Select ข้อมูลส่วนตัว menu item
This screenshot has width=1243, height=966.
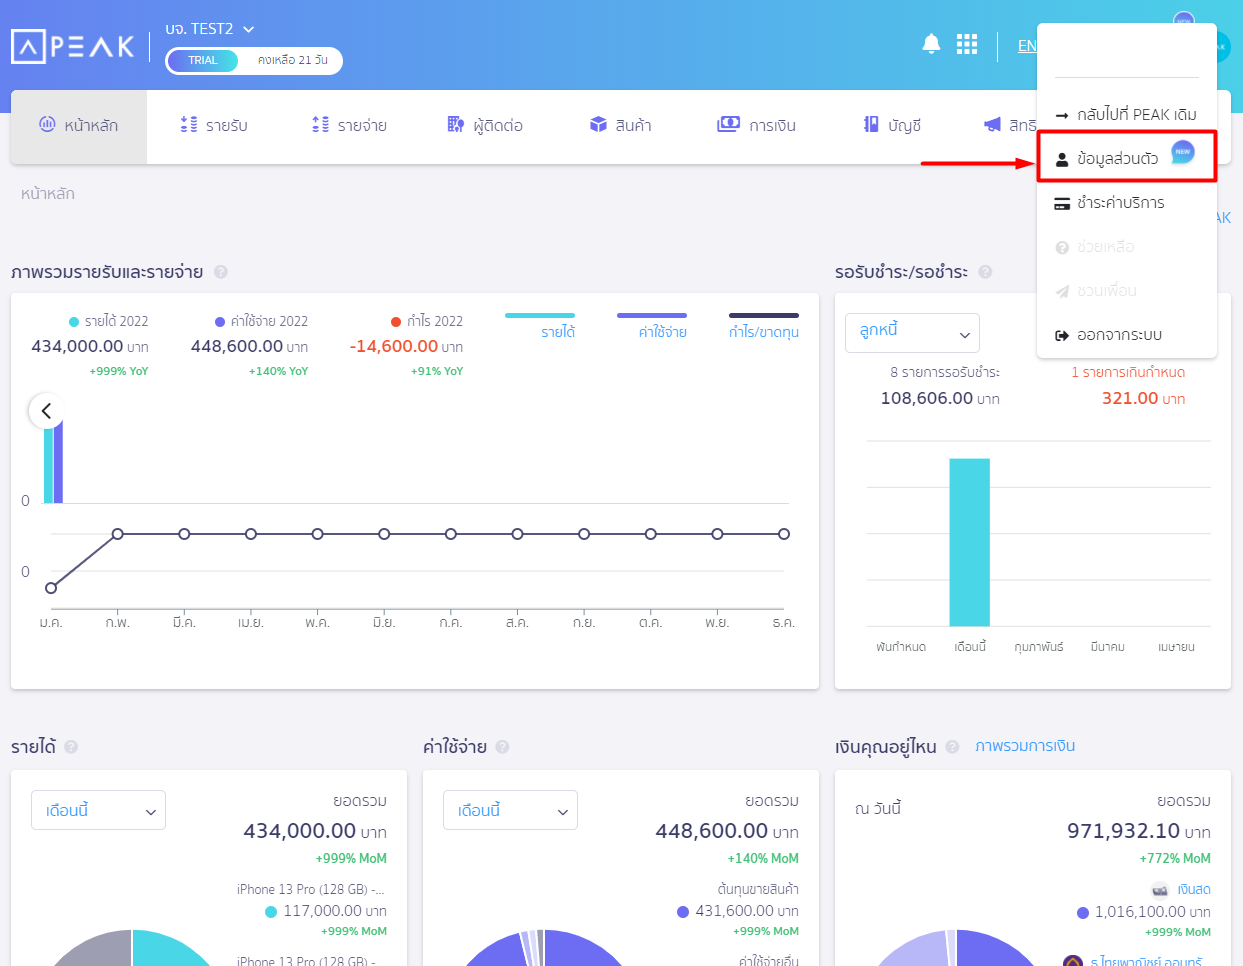1127,157
